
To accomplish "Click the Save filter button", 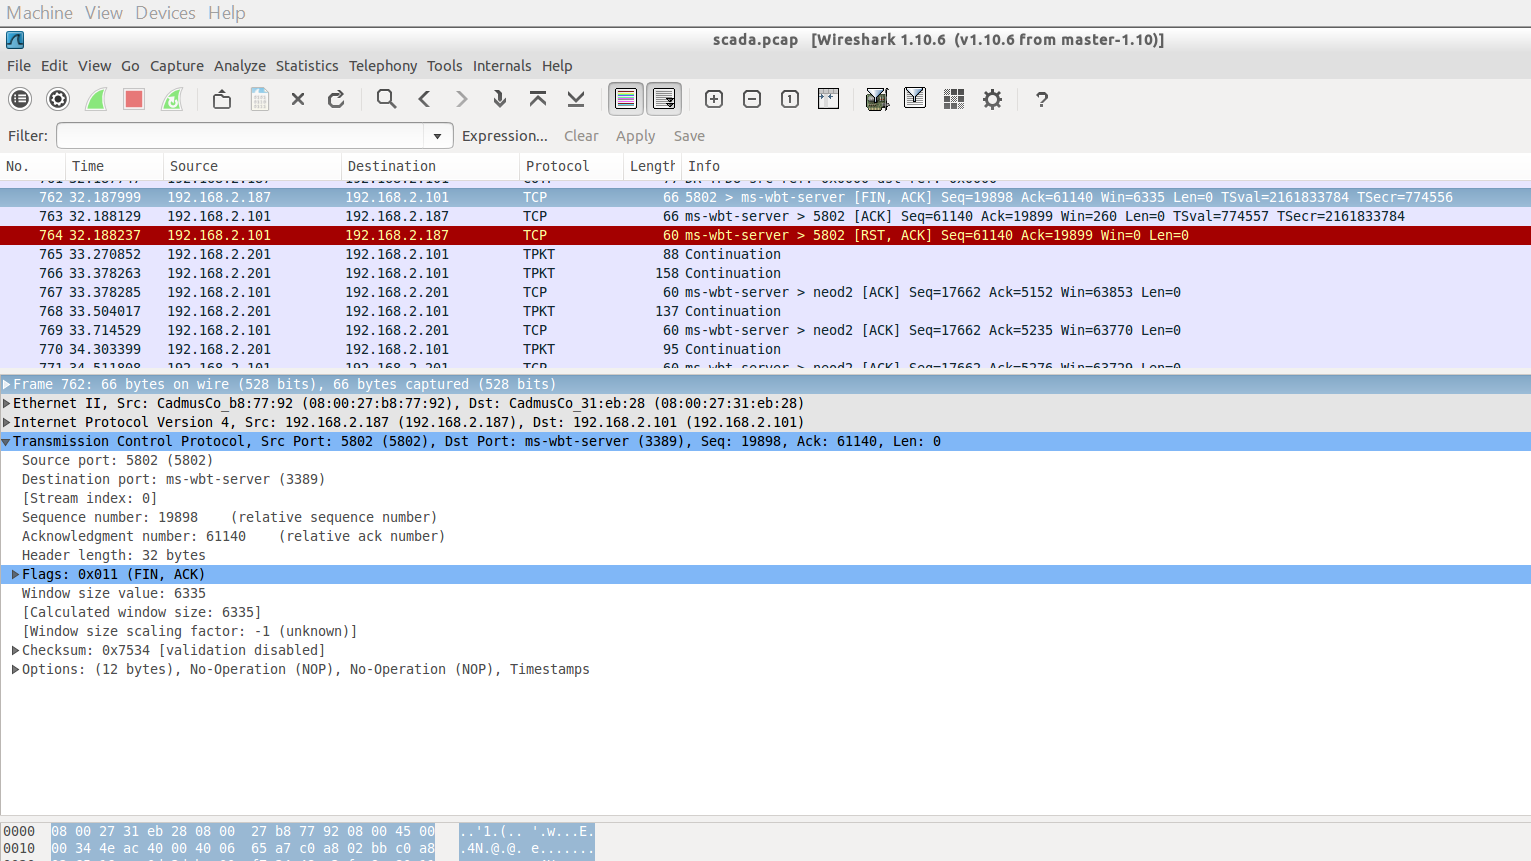I will [689, 136].
